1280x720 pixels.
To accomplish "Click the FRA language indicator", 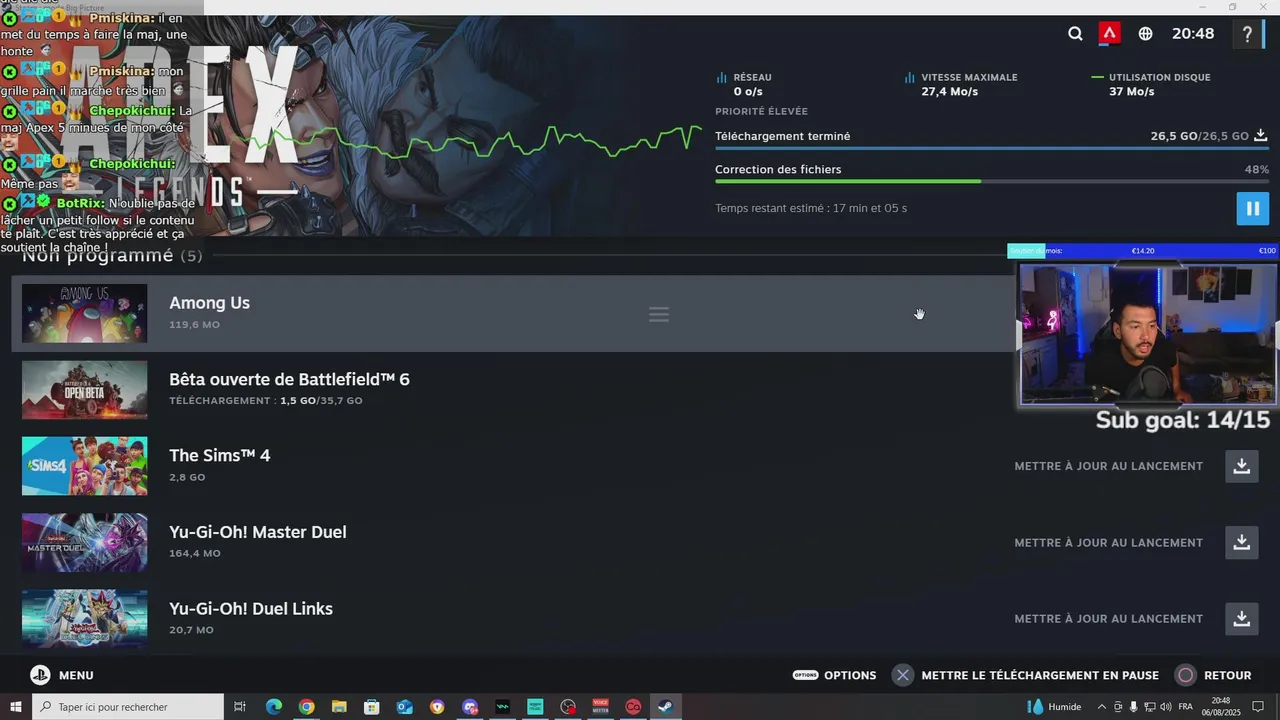I will [1185, 707].
